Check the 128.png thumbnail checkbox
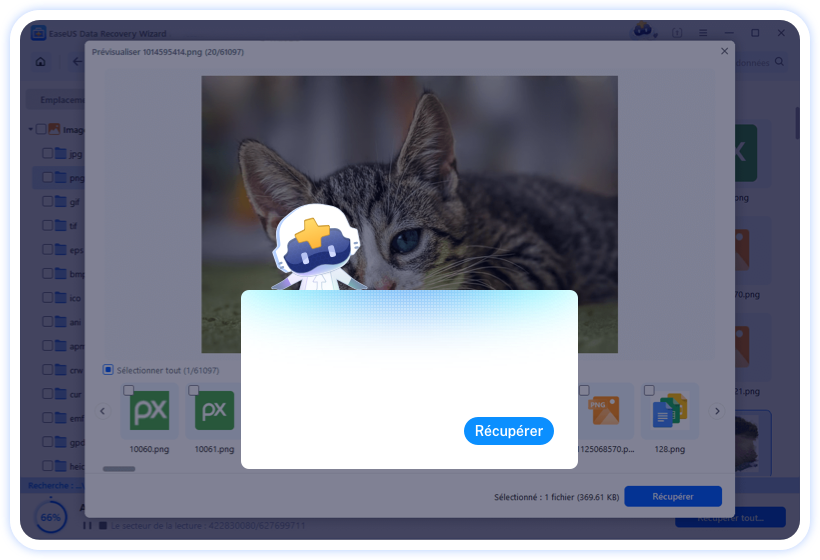Viewport: 820px width, 560px height. [649, 390]
